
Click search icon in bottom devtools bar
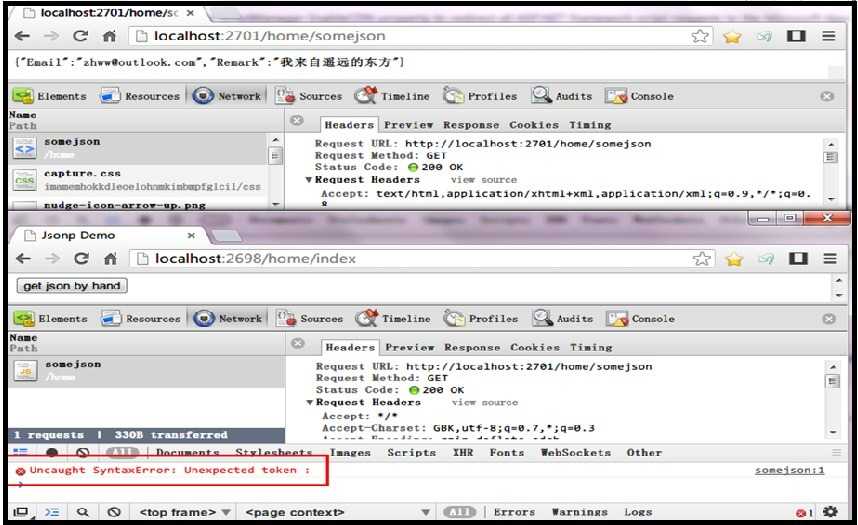83,512
